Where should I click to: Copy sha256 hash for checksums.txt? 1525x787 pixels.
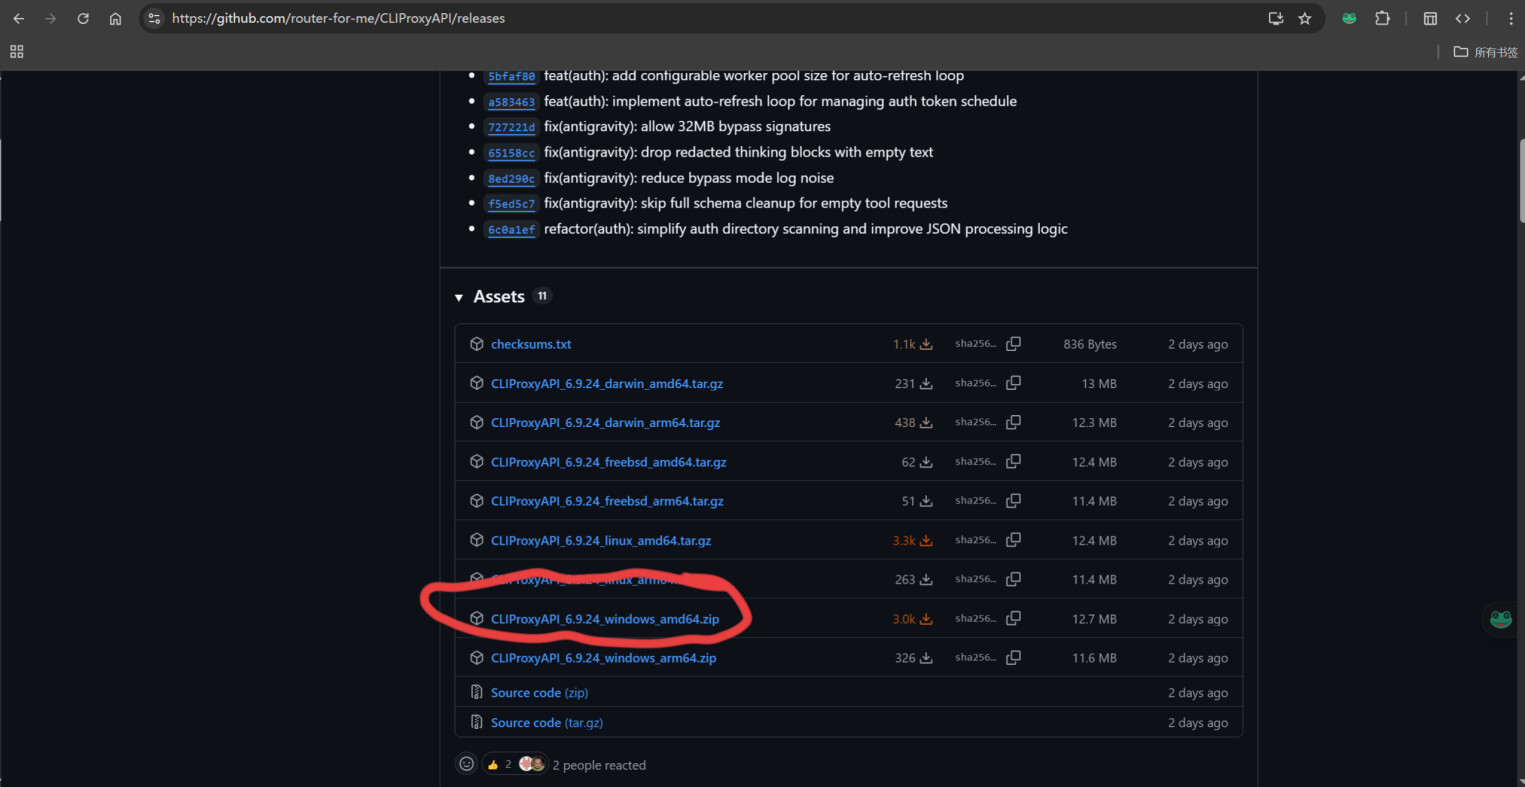(x=1013, y=344)
